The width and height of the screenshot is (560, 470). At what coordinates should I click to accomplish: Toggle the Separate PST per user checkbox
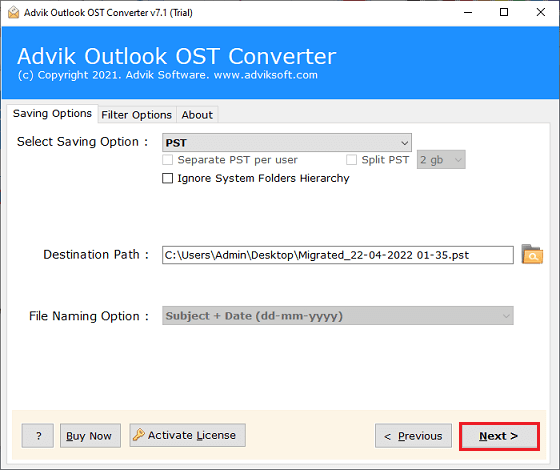coord(168,160)
